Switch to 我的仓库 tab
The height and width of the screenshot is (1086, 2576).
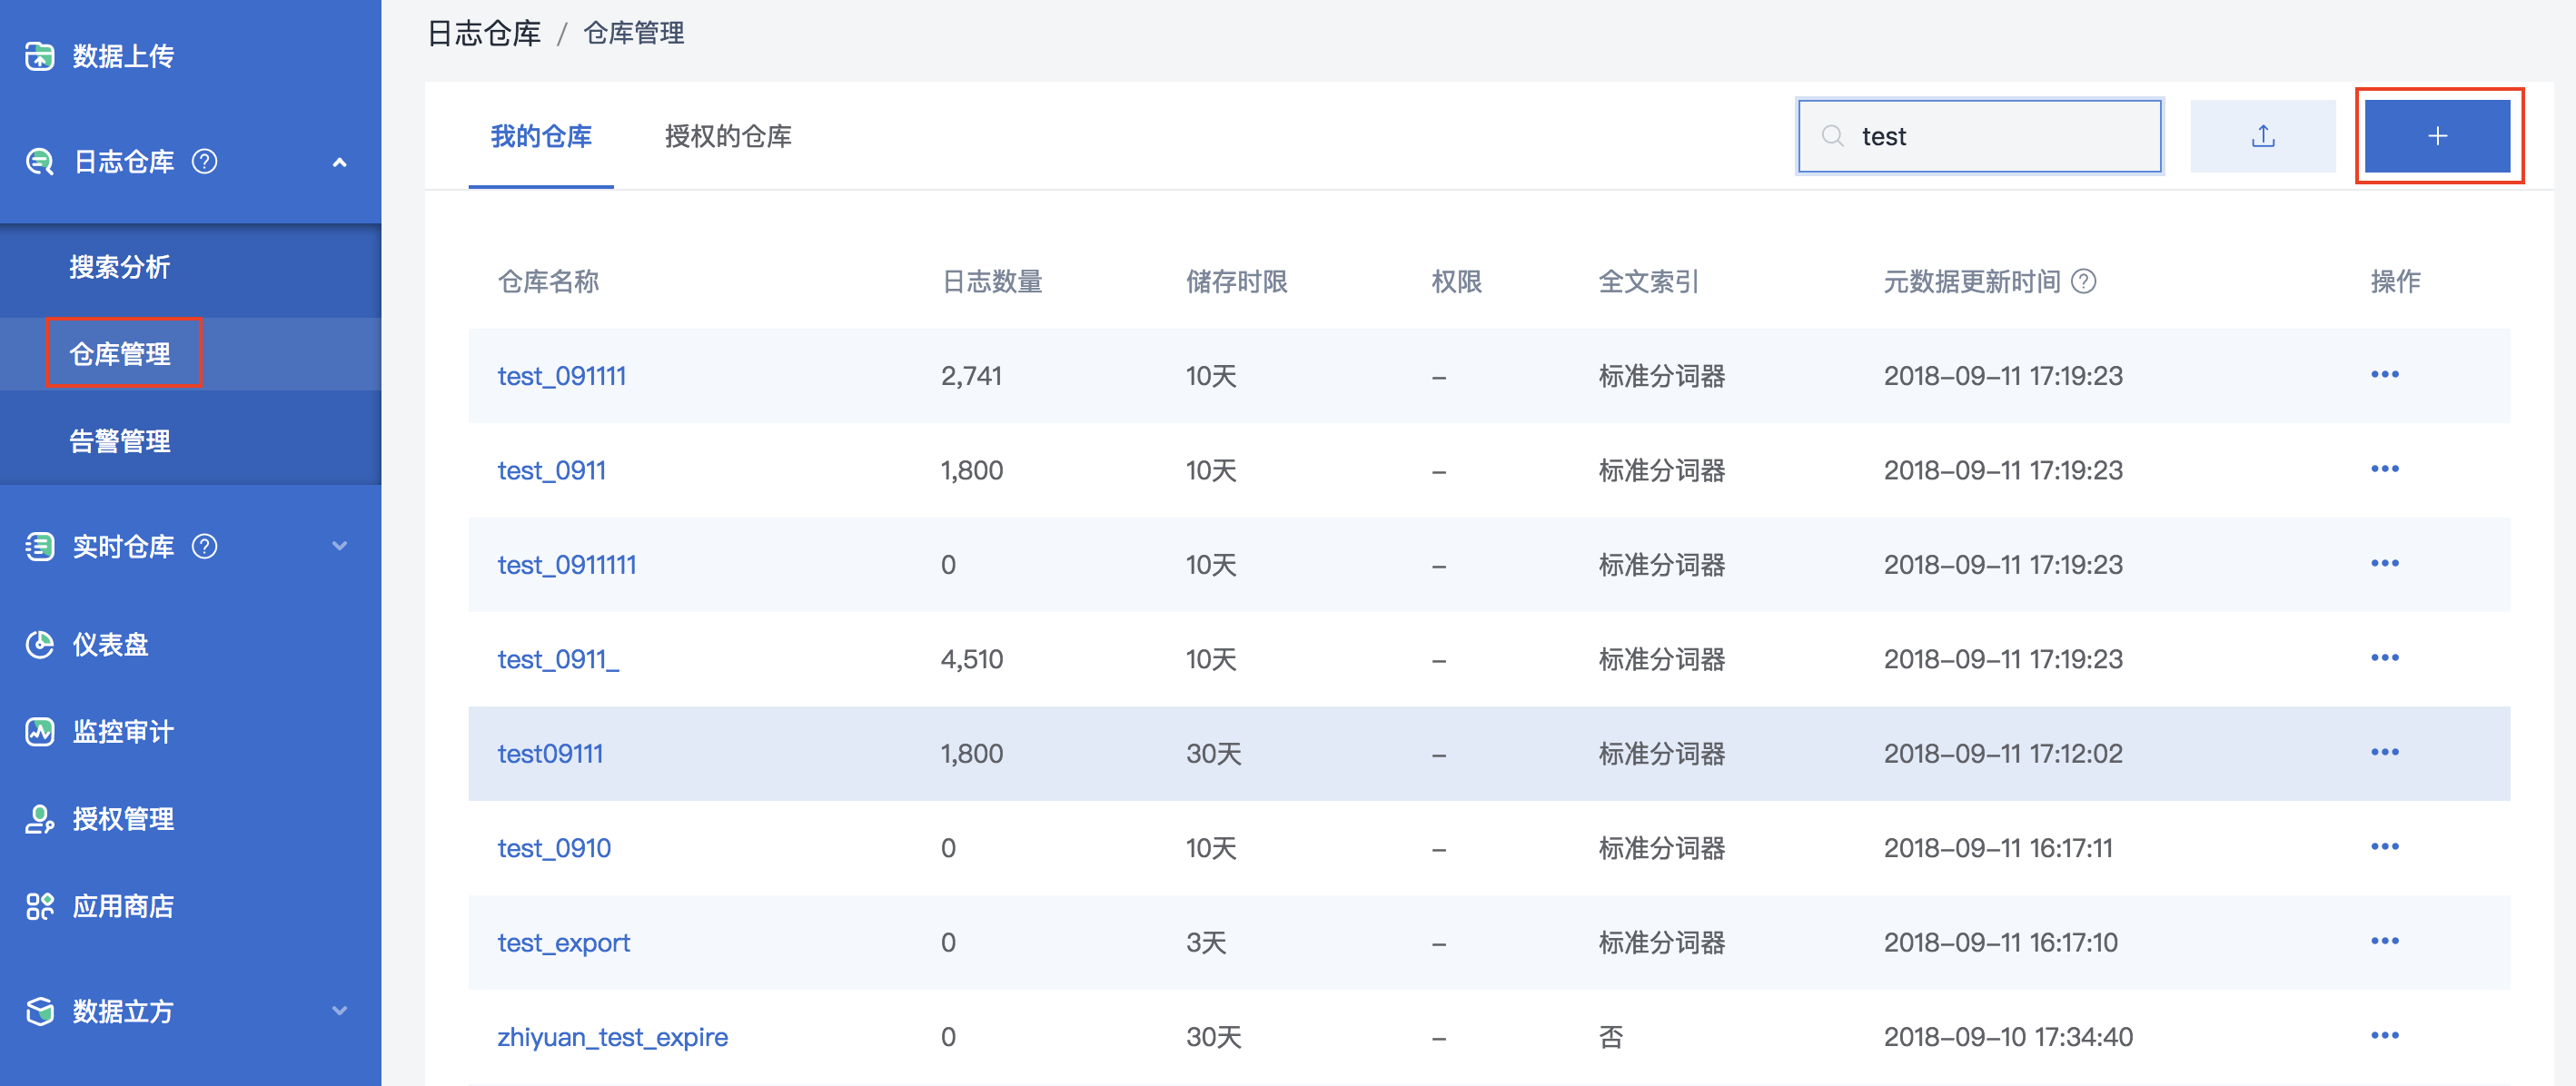(x=541, y=136)
